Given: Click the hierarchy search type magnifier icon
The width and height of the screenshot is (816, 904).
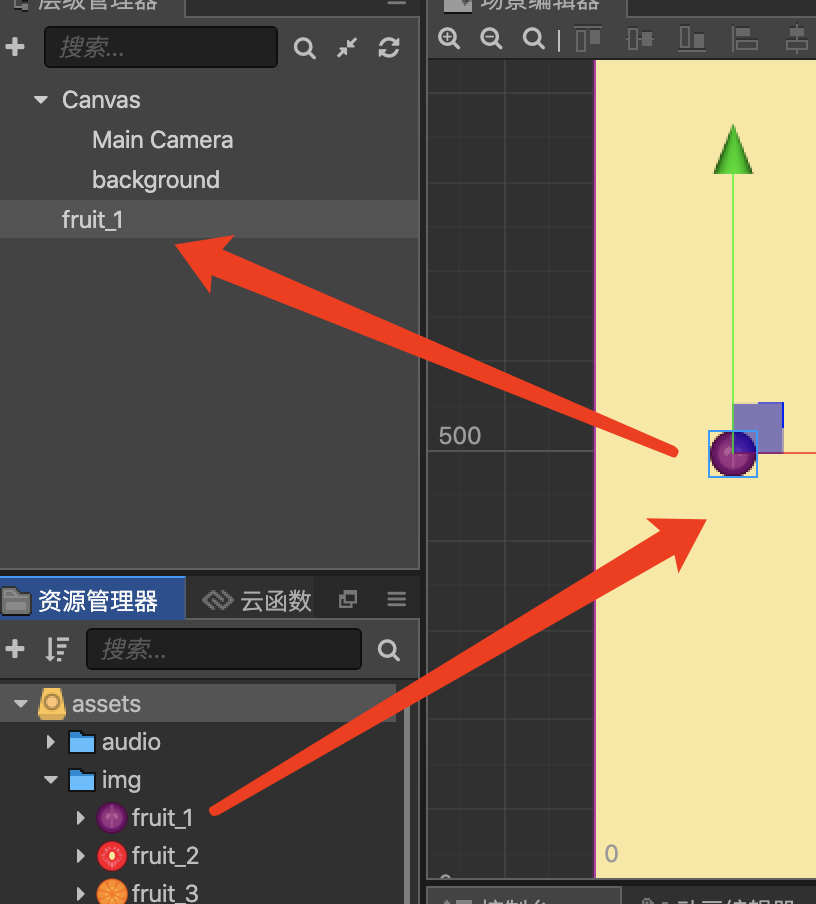Looking at the screenshot, I should [x=304, y=48].
